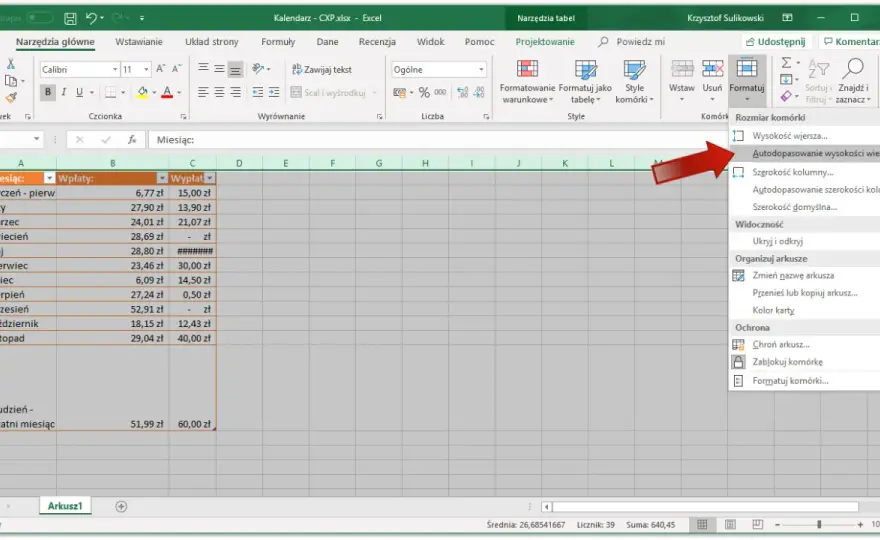The width and height of the screenshot is (880, 540).
Task: Click the zoom slider handle
Action: pos(819,524)
